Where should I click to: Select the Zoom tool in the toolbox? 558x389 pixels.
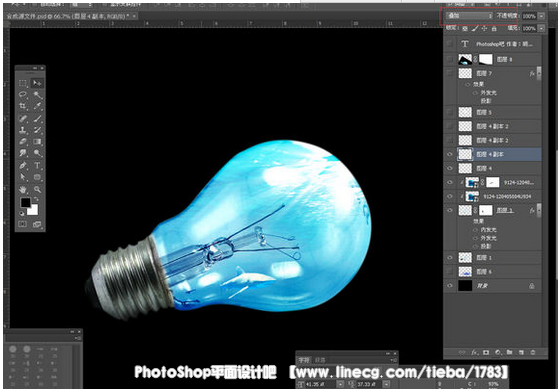37,189
